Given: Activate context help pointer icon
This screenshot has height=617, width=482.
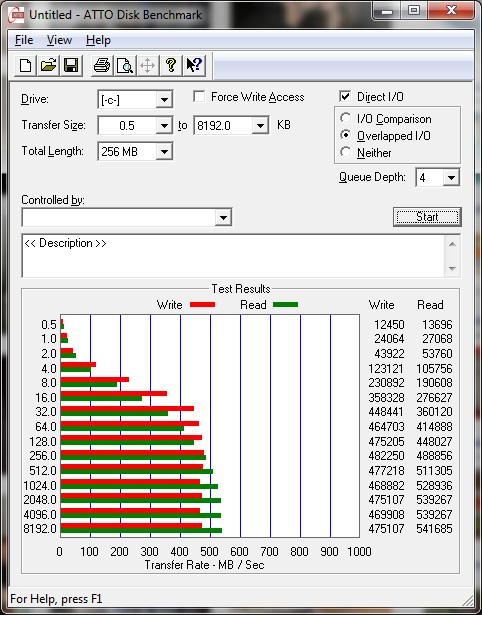Looking at the screenshot, I should point(194,65).
